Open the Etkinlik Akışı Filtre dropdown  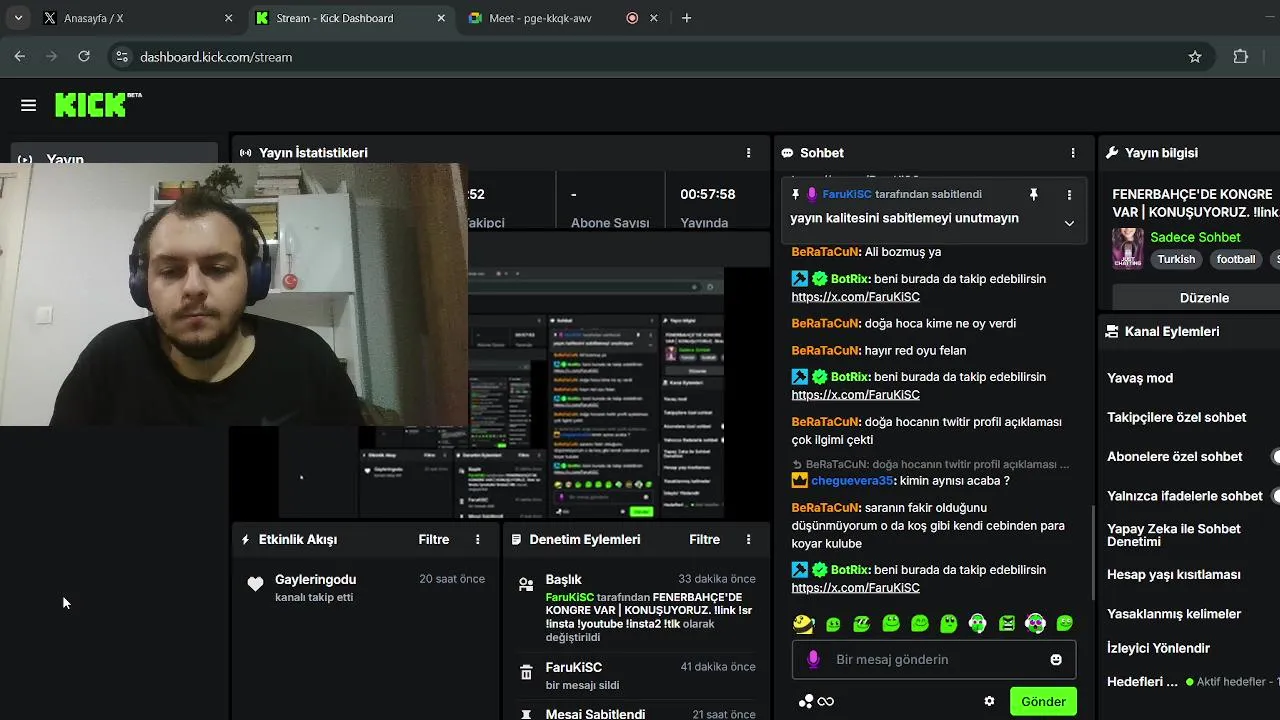pos(433,539)
